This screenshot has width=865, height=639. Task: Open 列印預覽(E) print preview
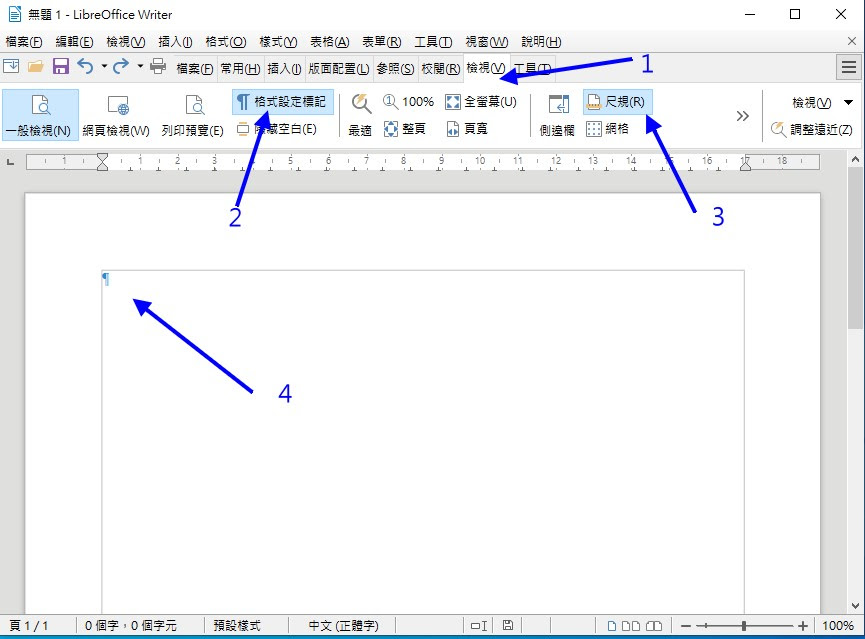(x=193, y=115)
